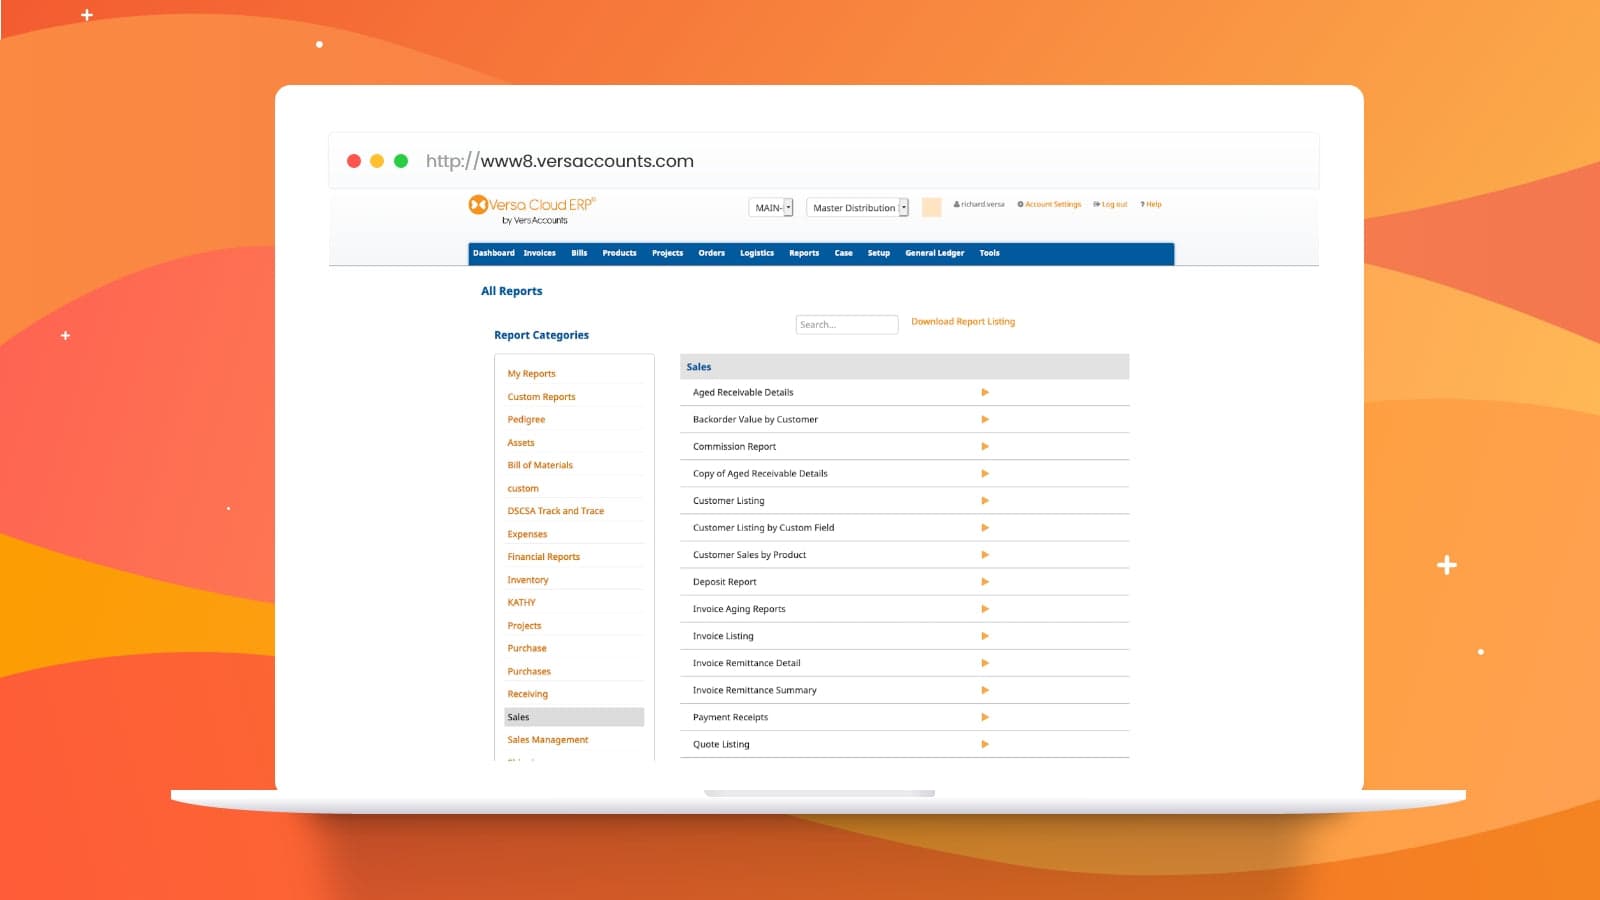
Task: Run Payment Receipts report via the arrow
Action: [985, 717]
